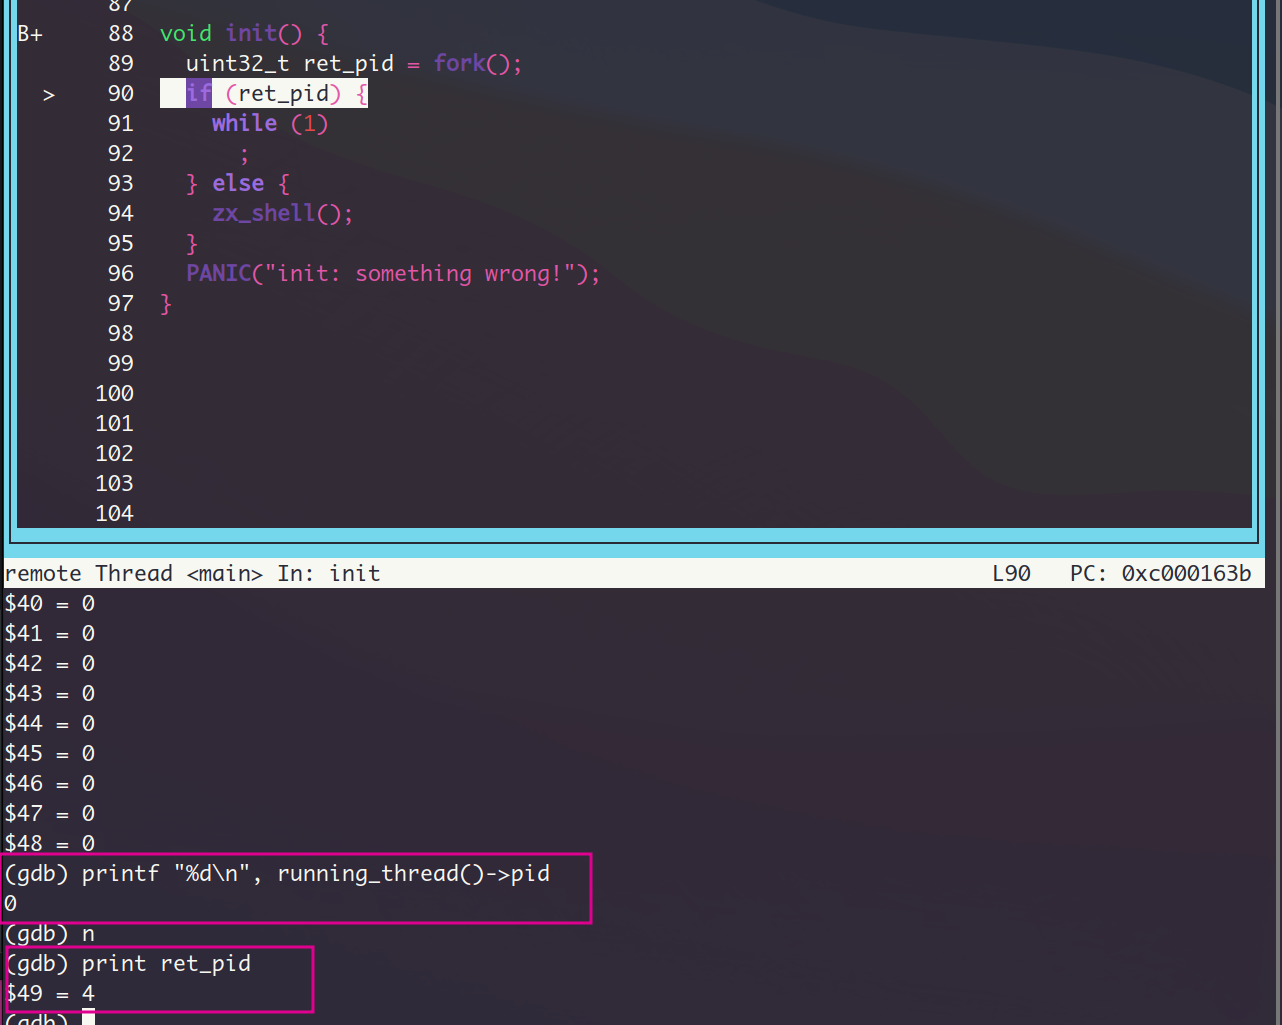Screen dimensions: 1282x1025
Task: Click '} else {' on line 93
Action: [x=238, y=184]
